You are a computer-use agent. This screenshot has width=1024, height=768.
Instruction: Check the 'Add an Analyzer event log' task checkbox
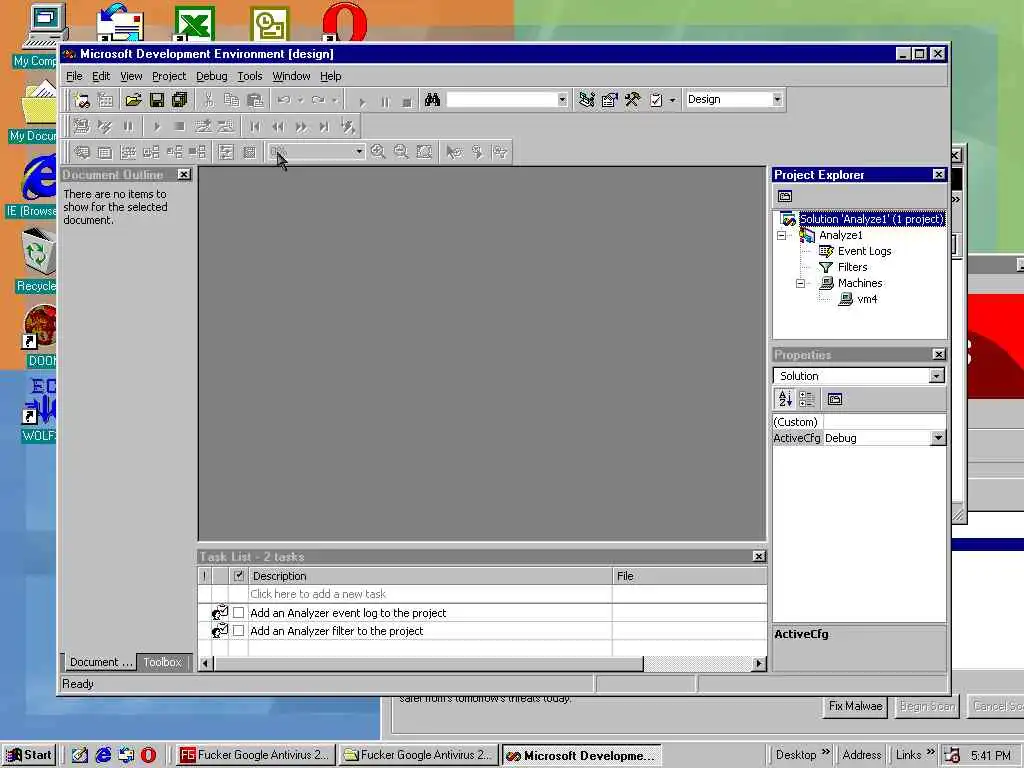pyautogui.click(x=238, y=613)
